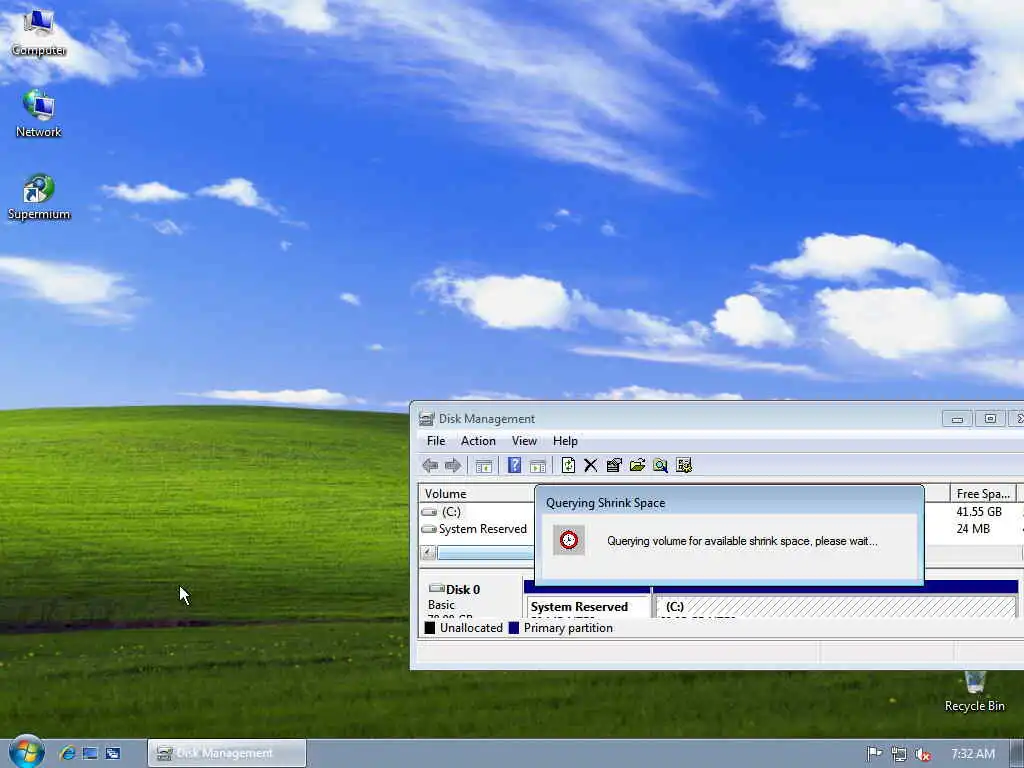Click the black Unallocated legend swatch
Viewport: 1024px width, 768px height.
click(x=430, y=628)
